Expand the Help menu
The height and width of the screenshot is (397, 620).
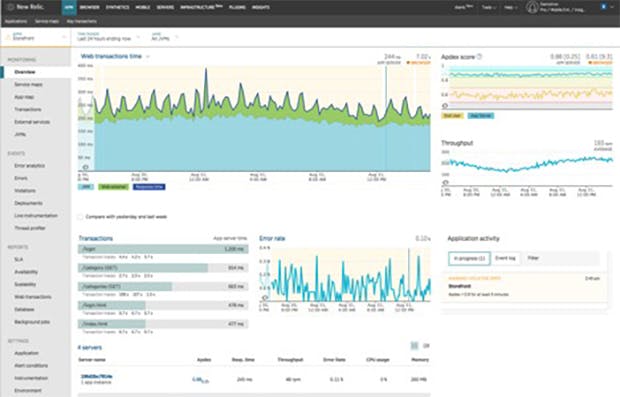pyautogui.click(x=510, y=7)
